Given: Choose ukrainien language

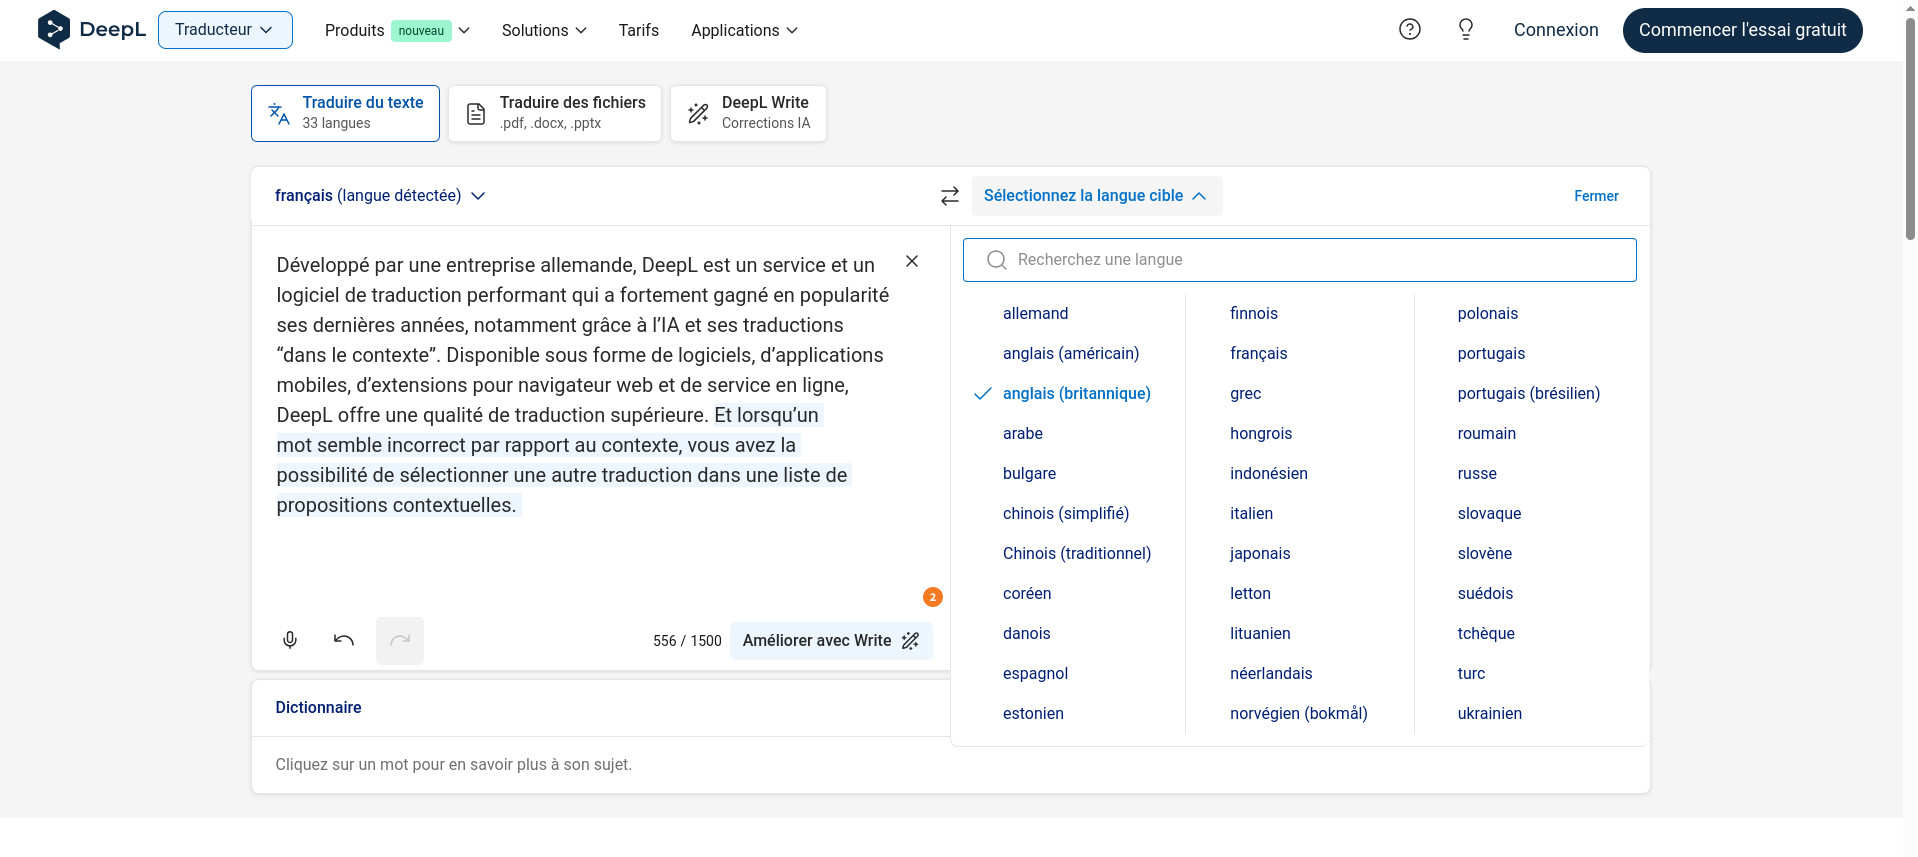Looking at the screenshot, I should click(x=1489, y=713).
